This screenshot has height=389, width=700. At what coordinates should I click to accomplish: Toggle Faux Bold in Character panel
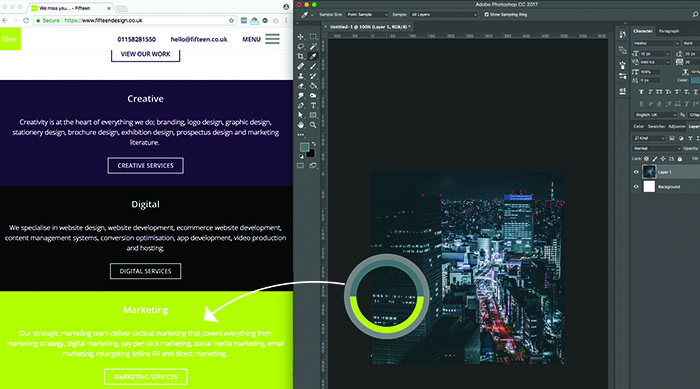pos(641,92)
